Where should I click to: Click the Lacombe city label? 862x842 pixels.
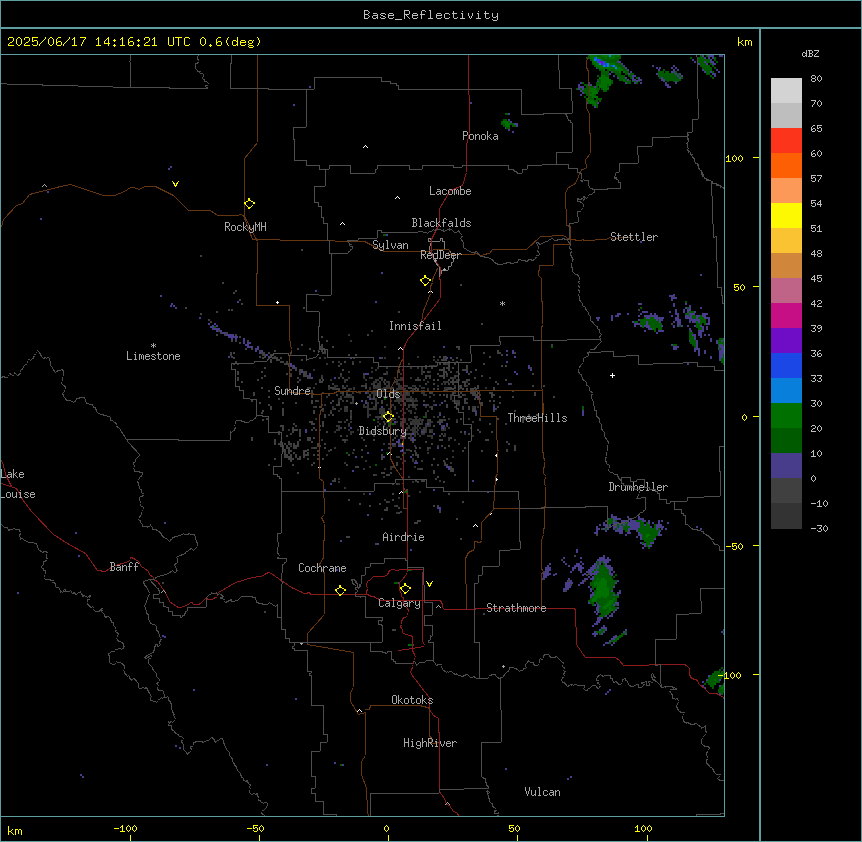[x=450, y=191]
